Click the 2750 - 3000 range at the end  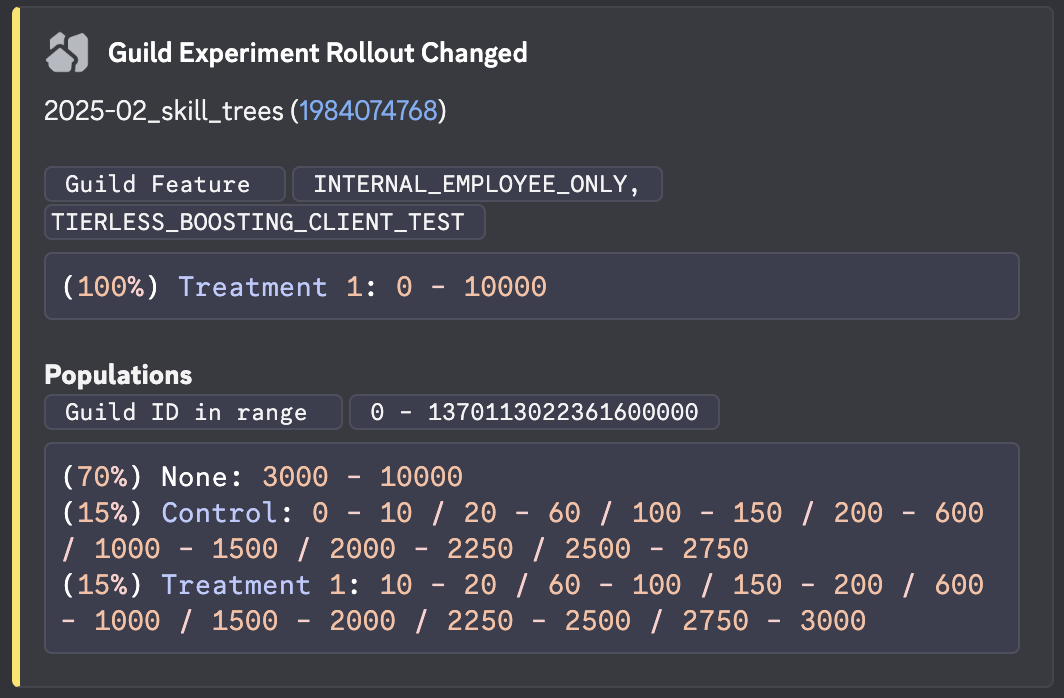coord(774,621)
